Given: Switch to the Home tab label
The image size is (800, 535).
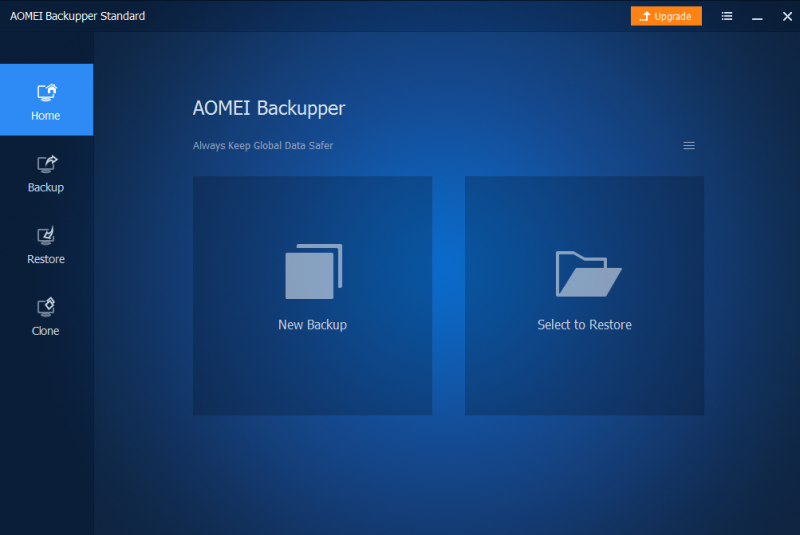Looking at the screenshot, I should coord(46,116).
